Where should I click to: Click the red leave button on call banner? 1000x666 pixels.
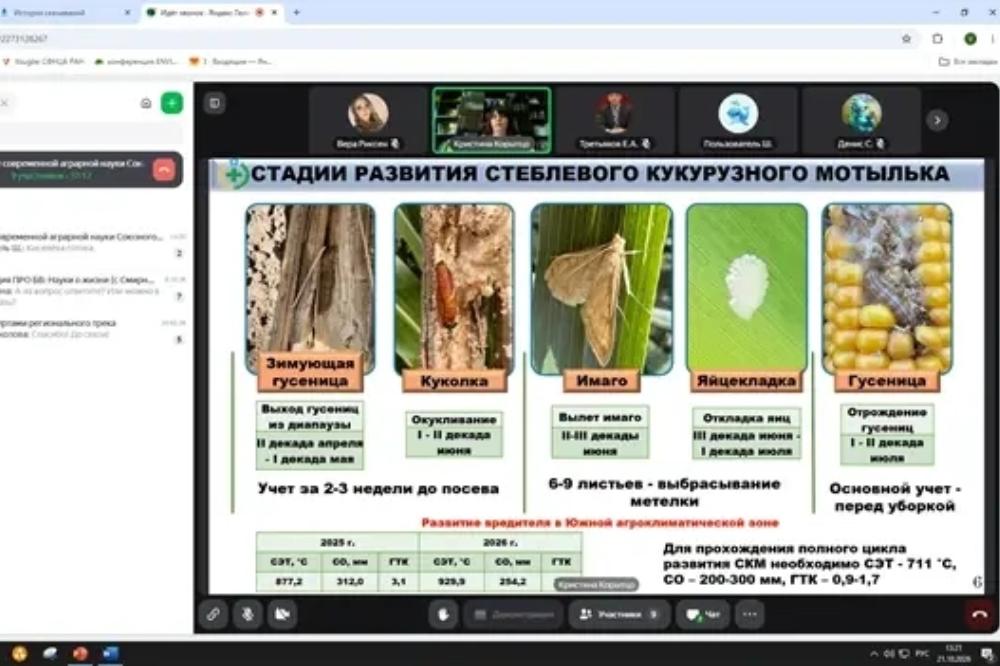click(x=164, y=170)
